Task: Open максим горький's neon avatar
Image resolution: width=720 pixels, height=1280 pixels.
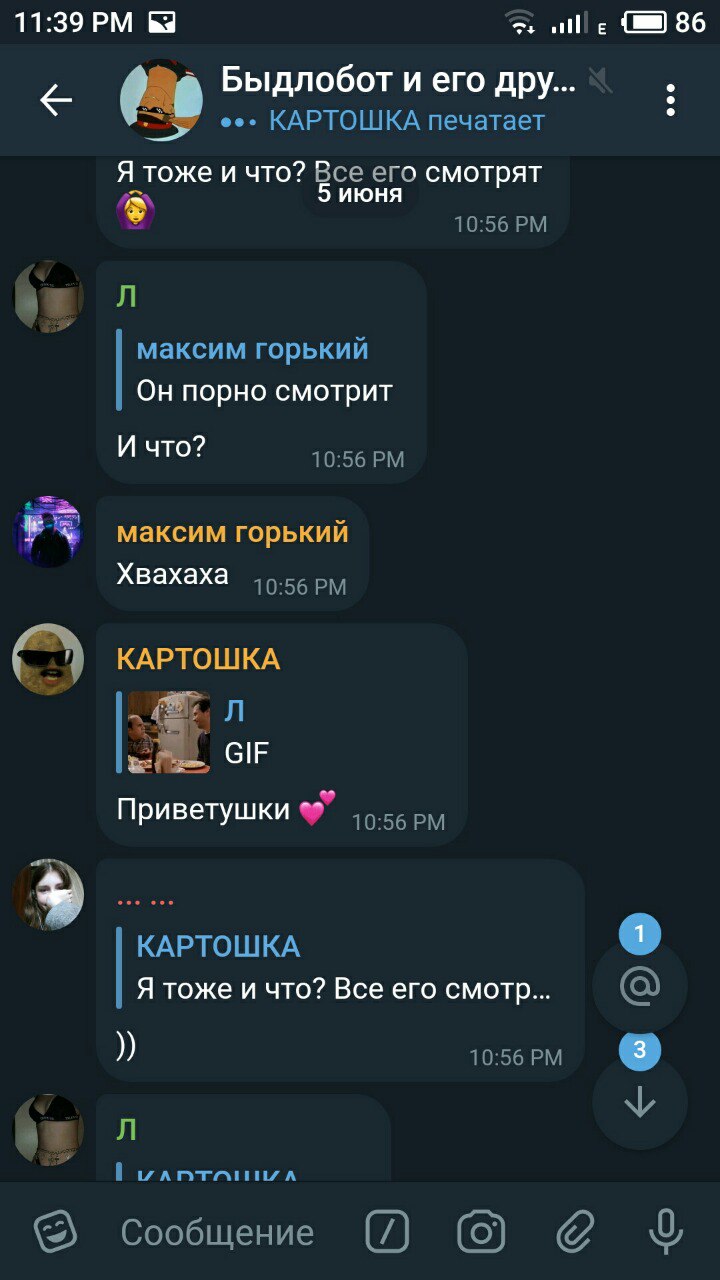Action: click(48, 532)
